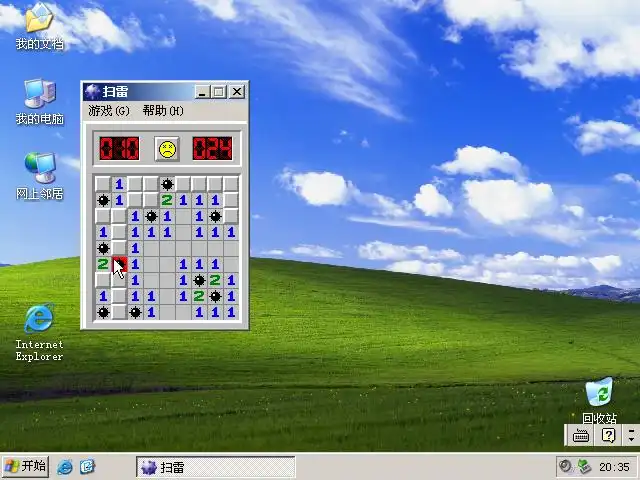Screen dimensions: 640x480
Task: Click the sad smiley face to restart
Action: coord(167,149)
